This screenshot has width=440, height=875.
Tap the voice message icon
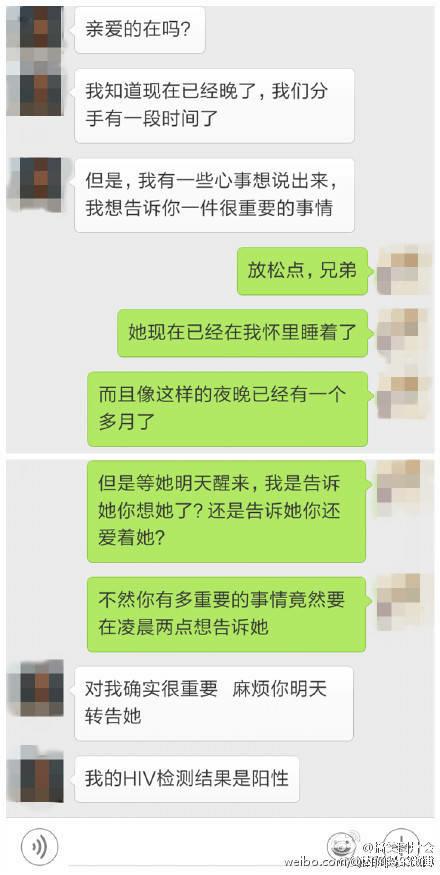[39, 847]
